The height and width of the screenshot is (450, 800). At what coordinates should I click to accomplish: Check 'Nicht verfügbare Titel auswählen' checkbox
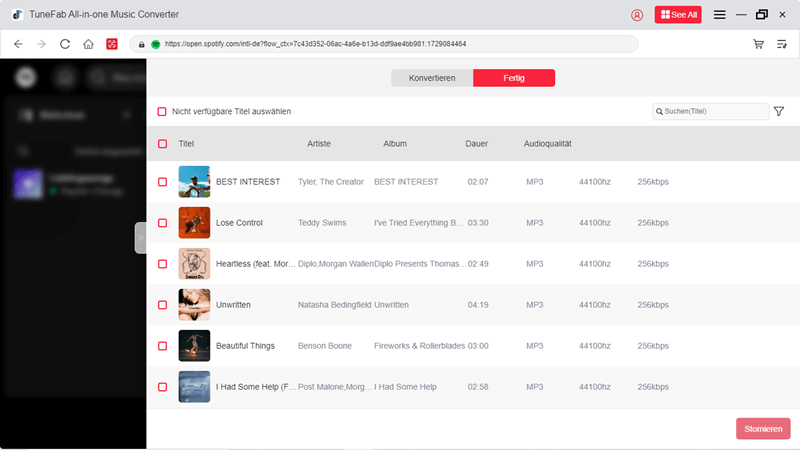162,112
